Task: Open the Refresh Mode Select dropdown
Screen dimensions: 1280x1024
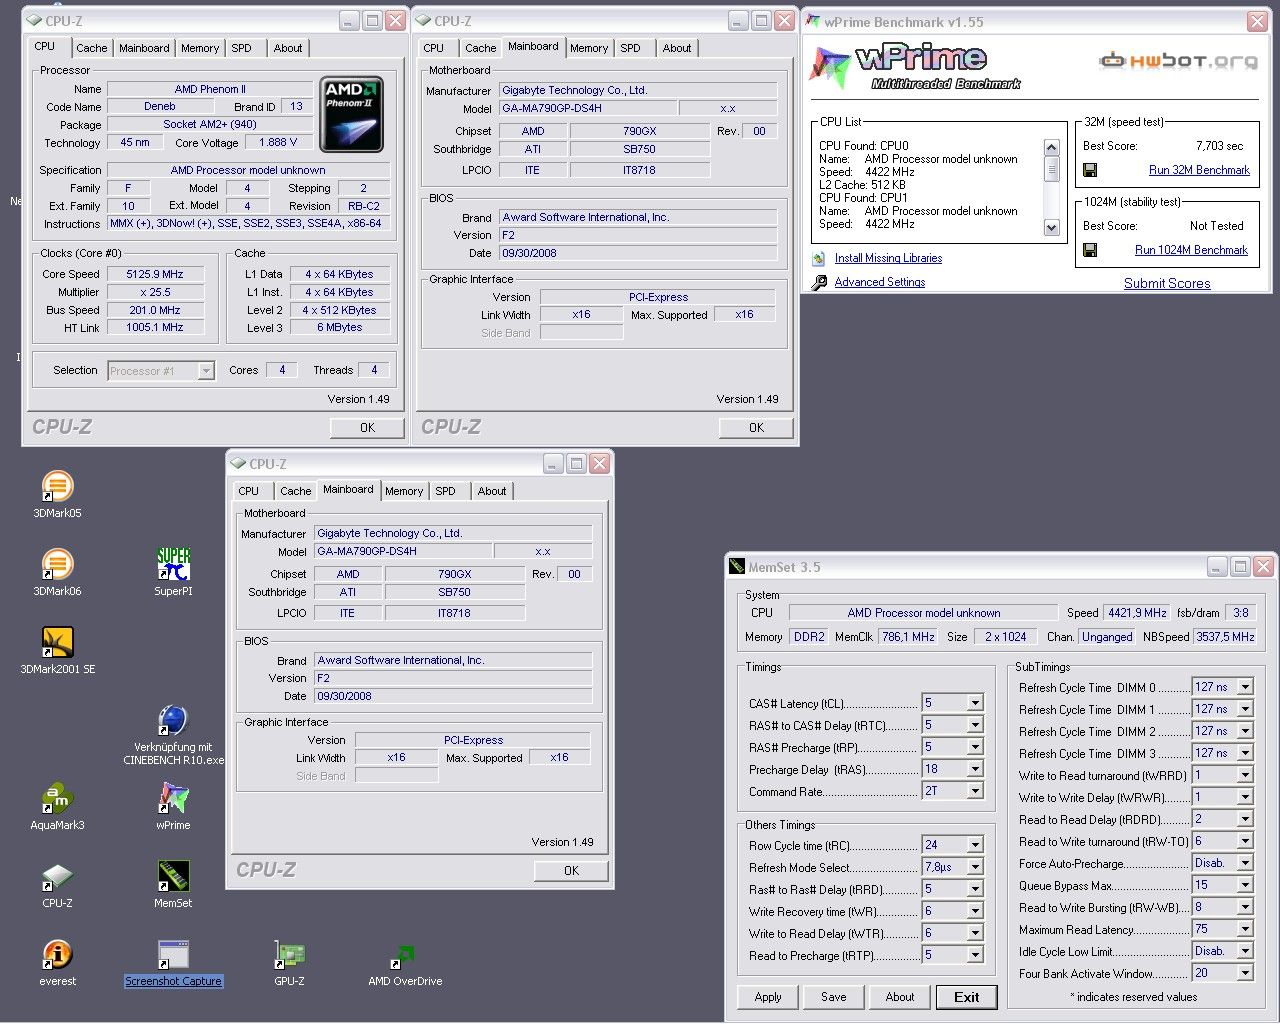Action: pyautogui.click(x=975, y=867)
